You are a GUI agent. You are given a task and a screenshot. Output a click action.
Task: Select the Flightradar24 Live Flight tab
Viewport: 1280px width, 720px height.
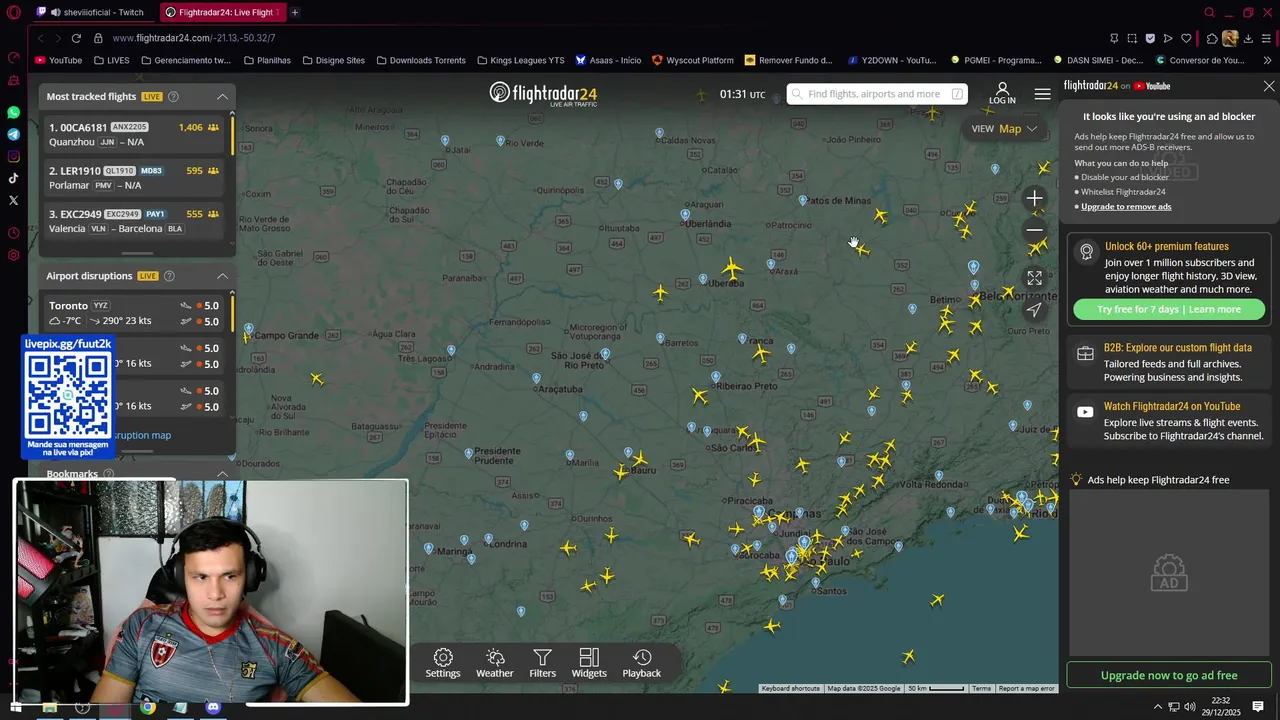coord(222,12)
